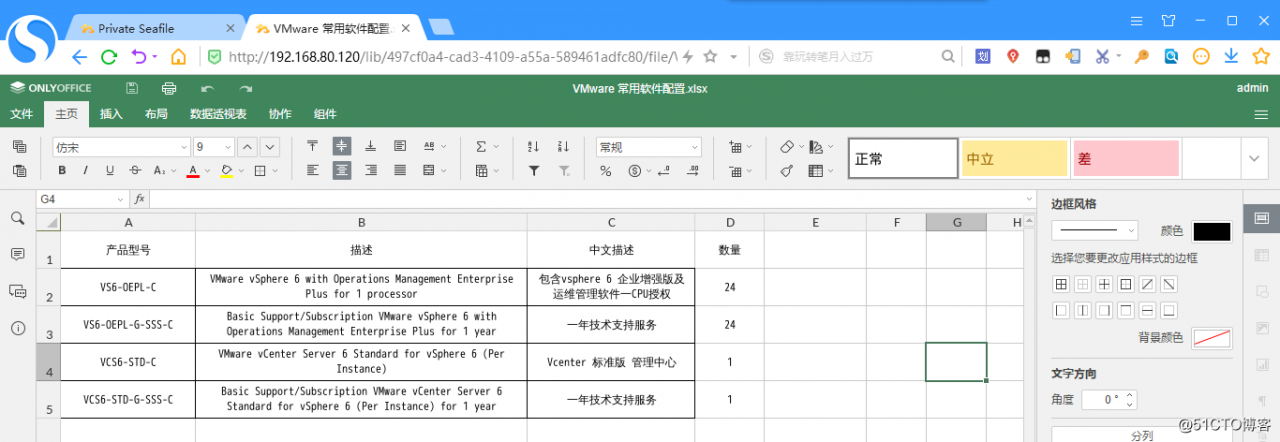This screenshot has width=1280, height=442.
Task: Toggle Bold formatting
Action: pyautogui.click(x=62, y=171)
